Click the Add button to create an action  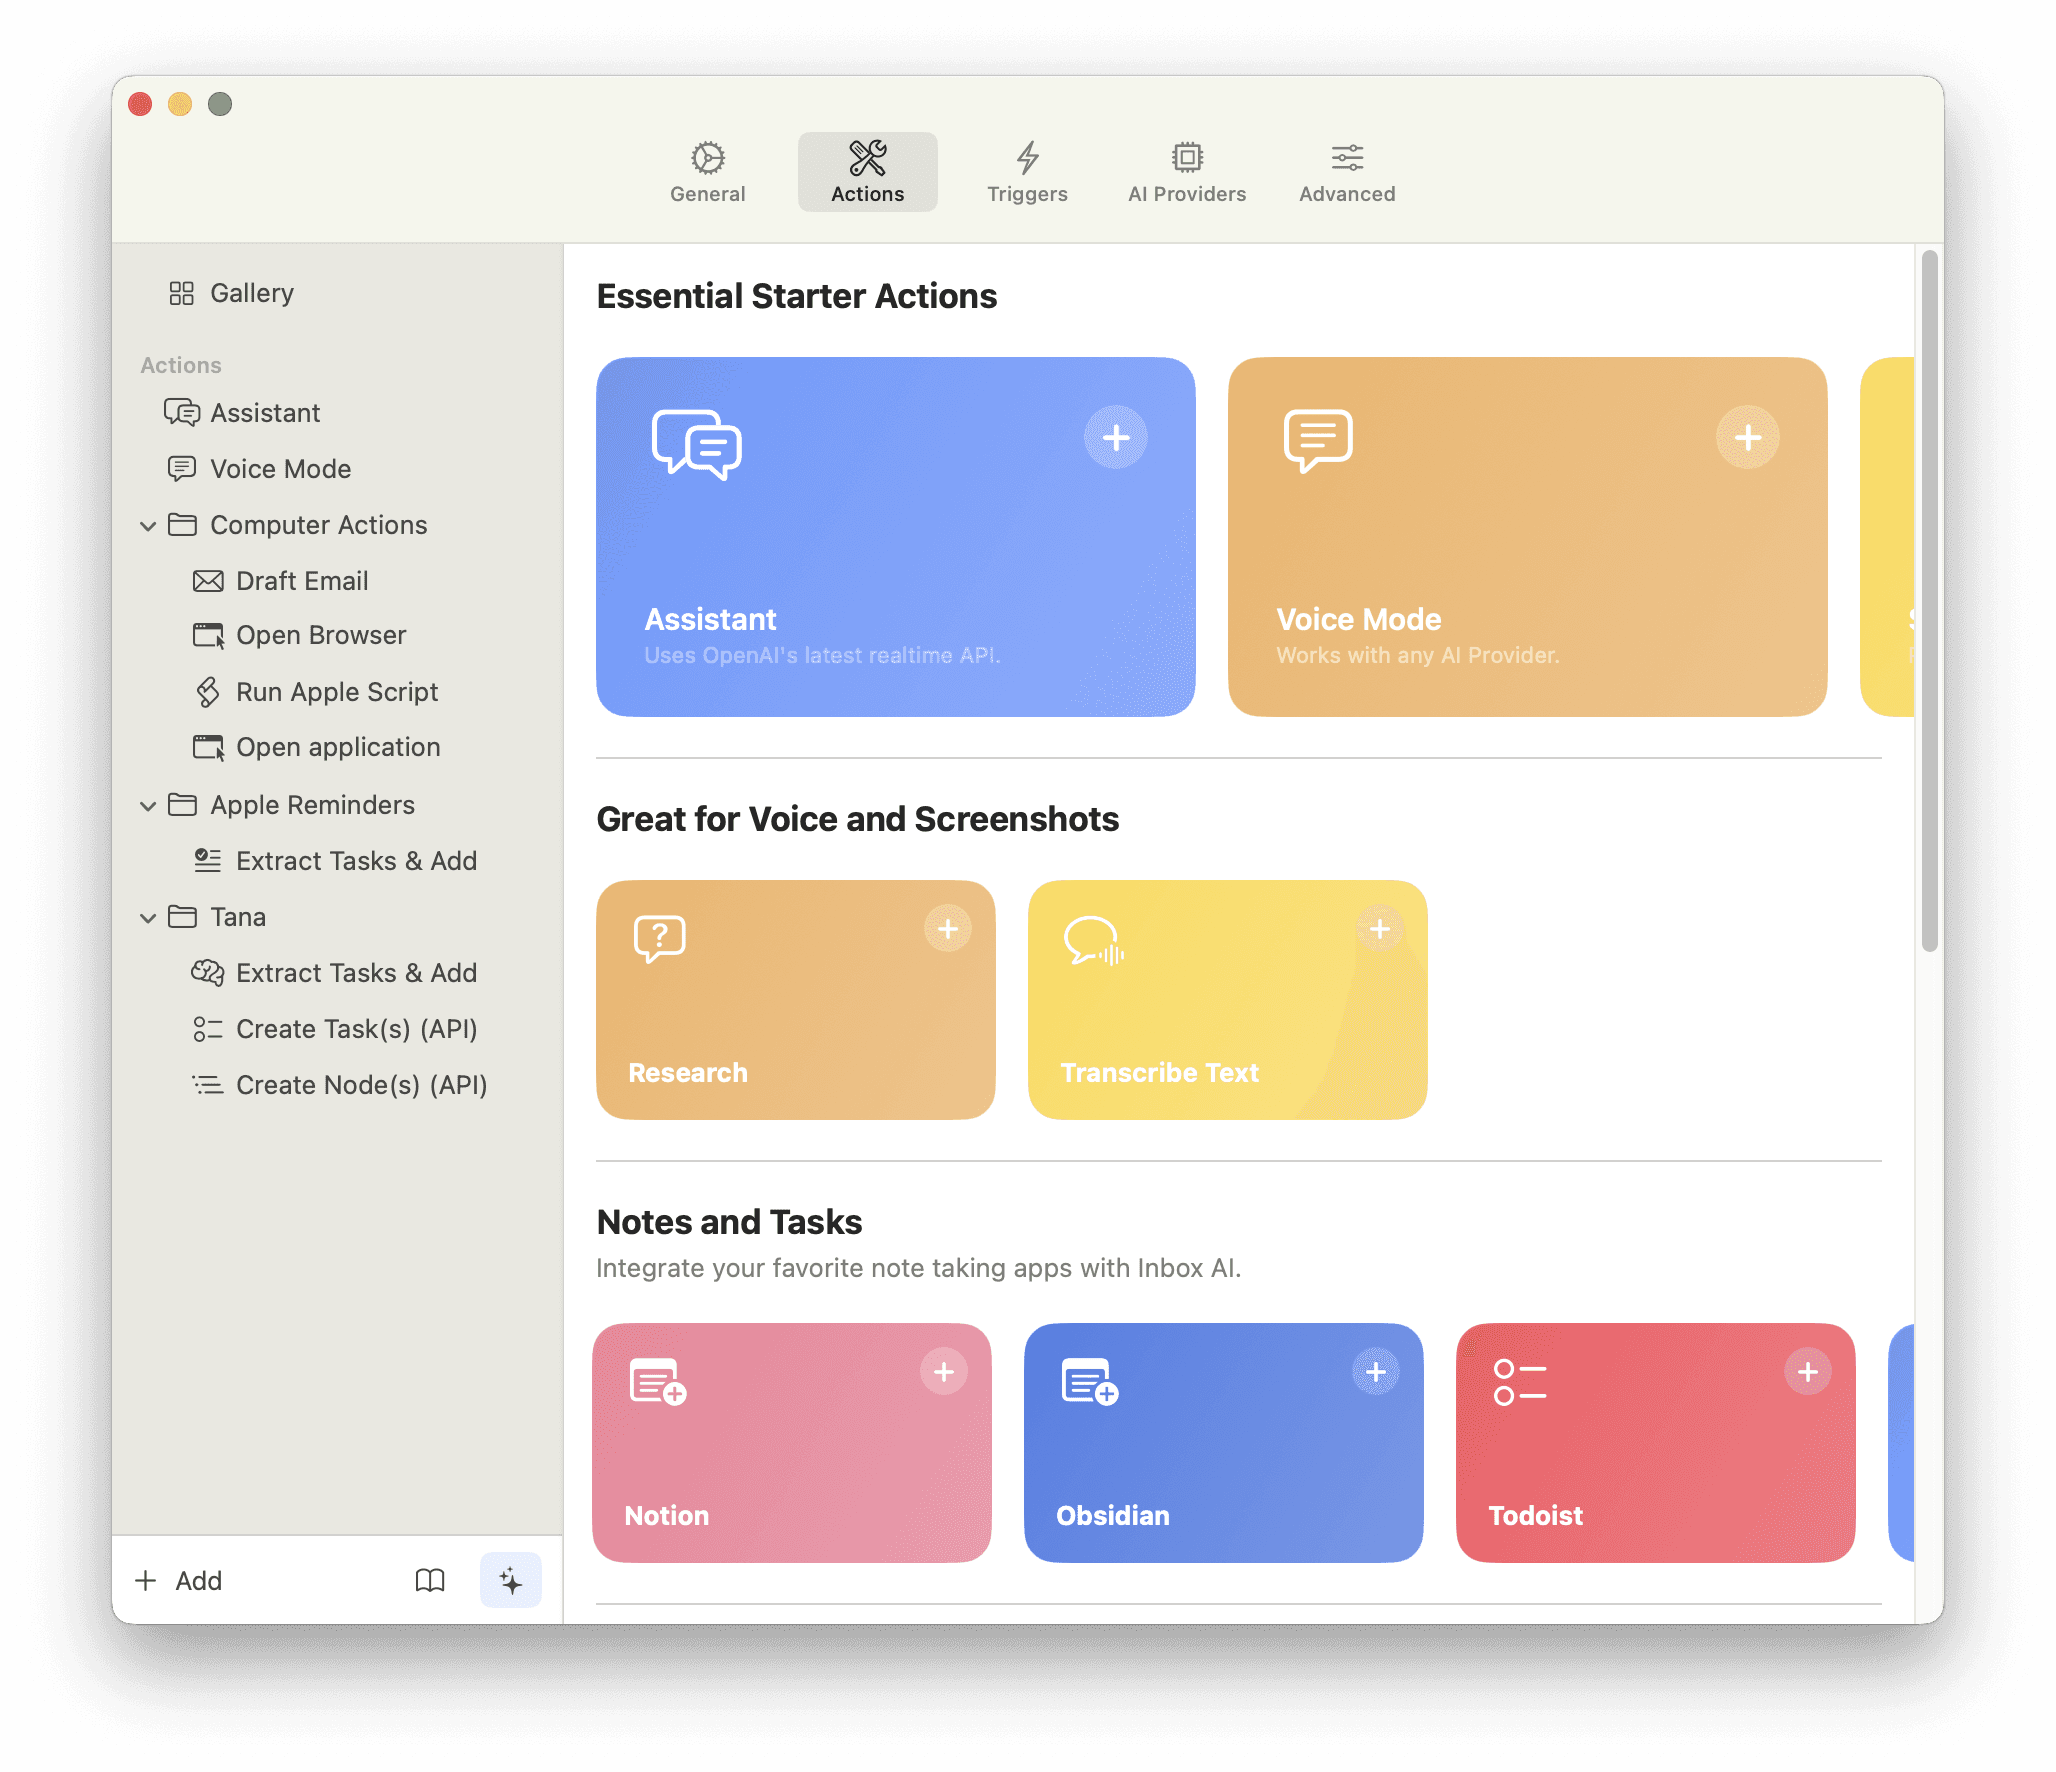[181, 1580]
